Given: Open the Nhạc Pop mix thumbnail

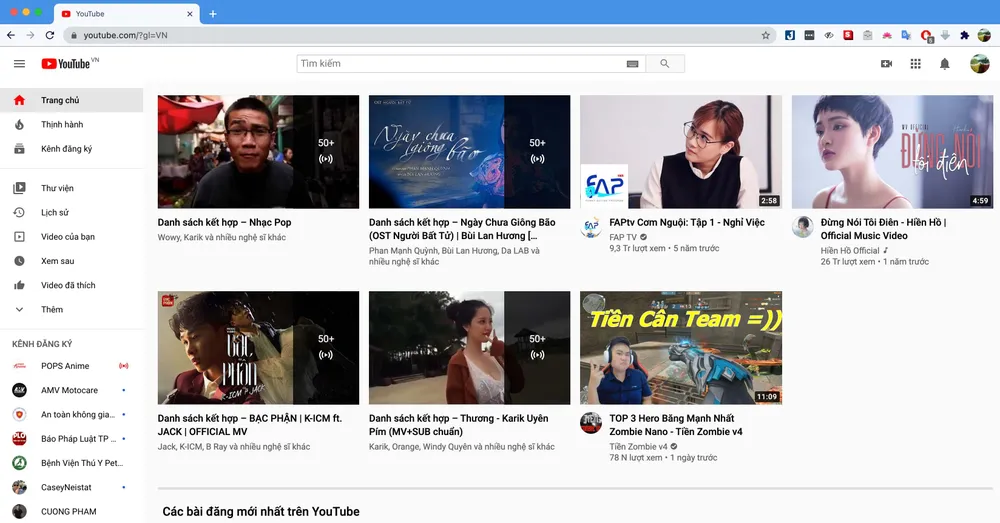Looking at the screenshot, I should click(258, 152).
